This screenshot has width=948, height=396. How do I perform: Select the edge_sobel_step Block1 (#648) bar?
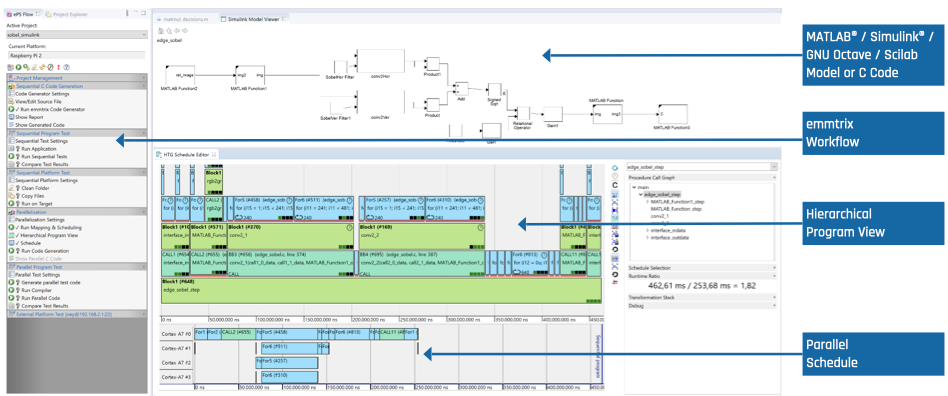381,290
